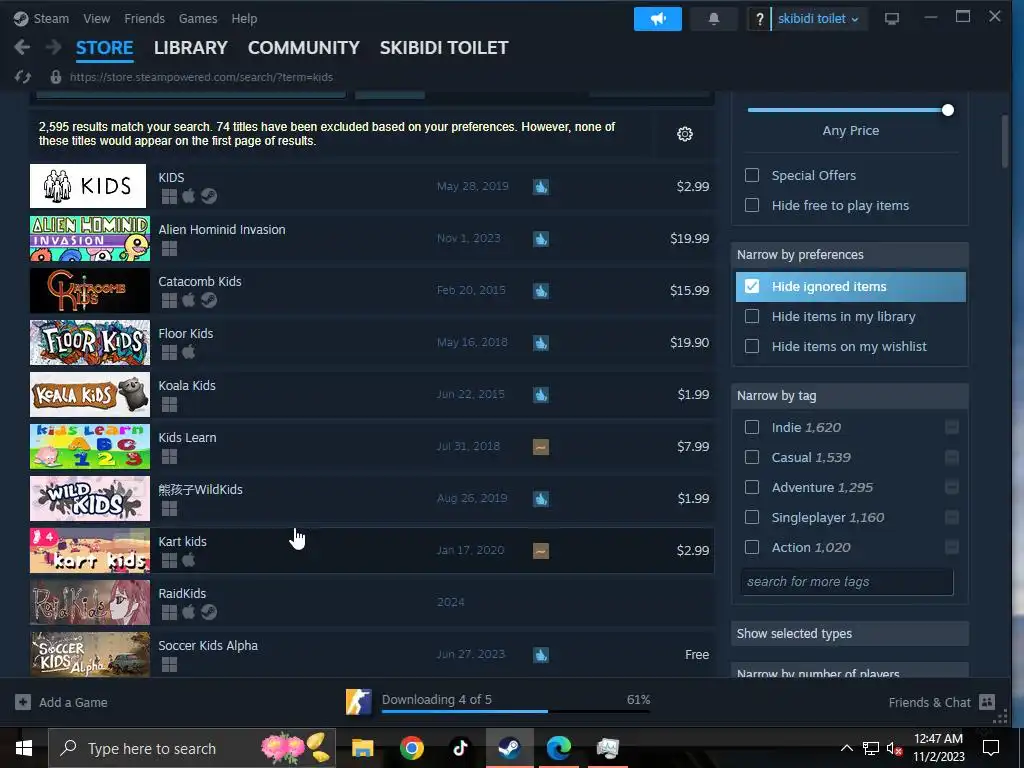Check Hide free to play items
The width and height of the screenshot is (1024, 768).
(752, 205)
